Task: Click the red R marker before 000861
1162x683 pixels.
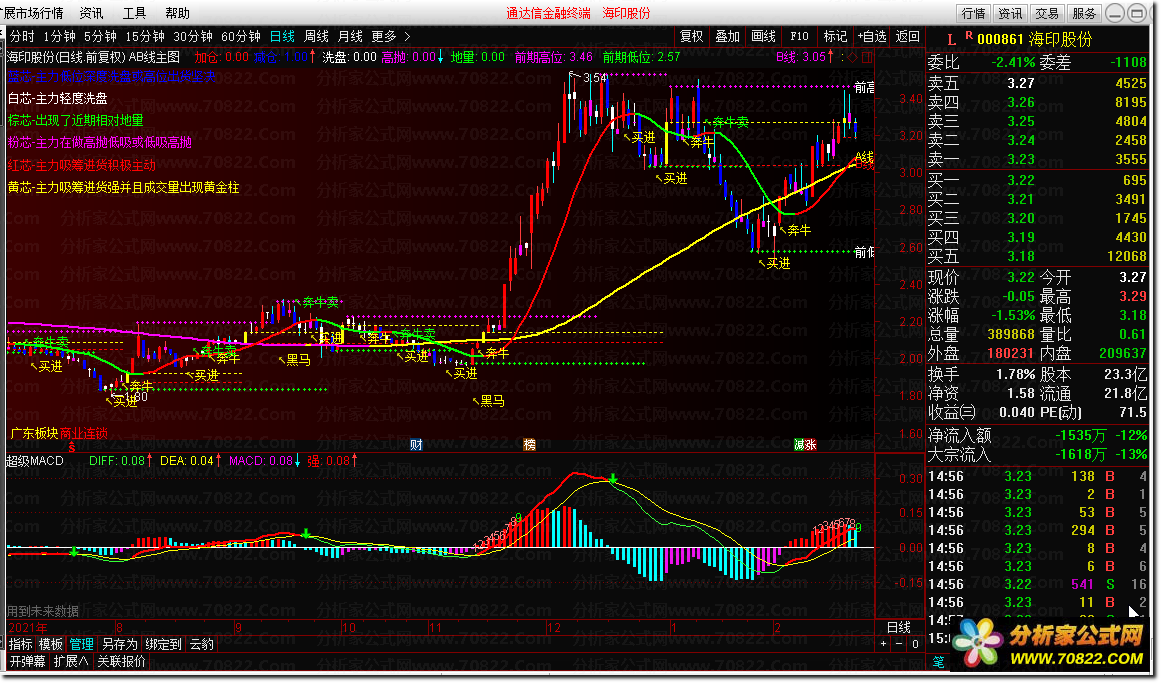Action: point(969,36)
